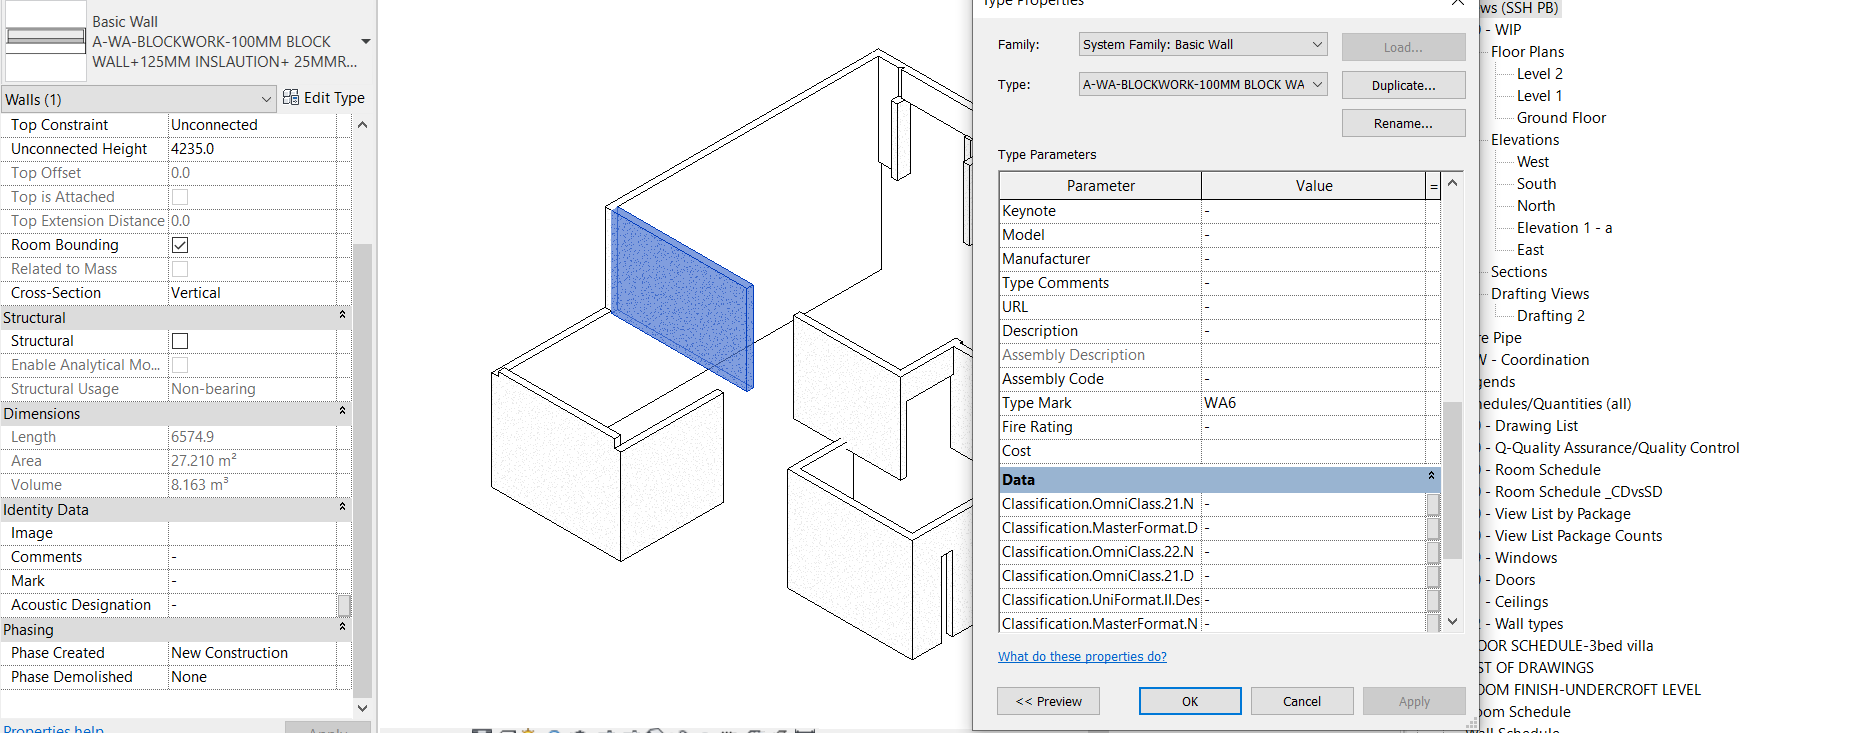The image size is (1851, 733).
Task: Open the 'Elevation 1 - a' view
Action: (1564, 228)
